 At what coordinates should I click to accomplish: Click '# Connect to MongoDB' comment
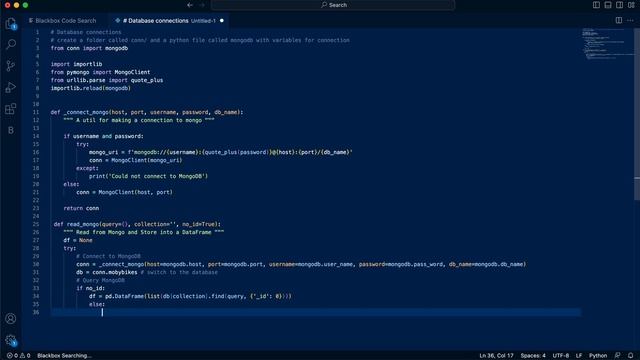[x=108, y=256]
